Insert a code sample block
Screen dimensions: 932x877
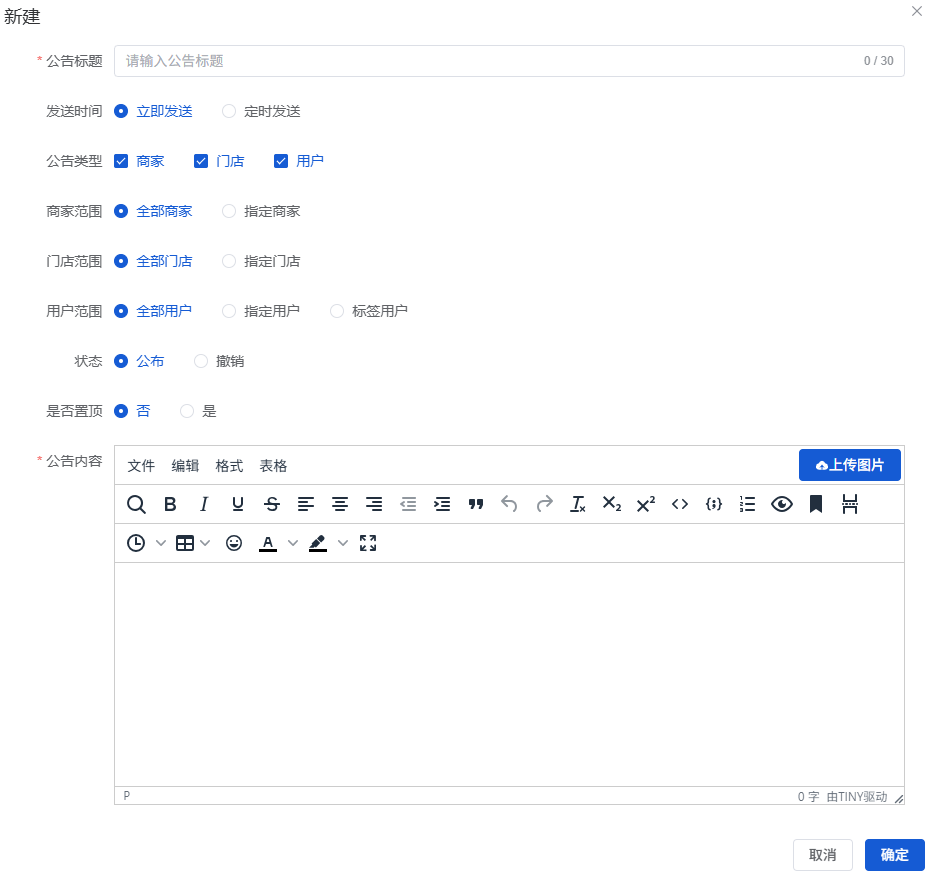[714, 504]
